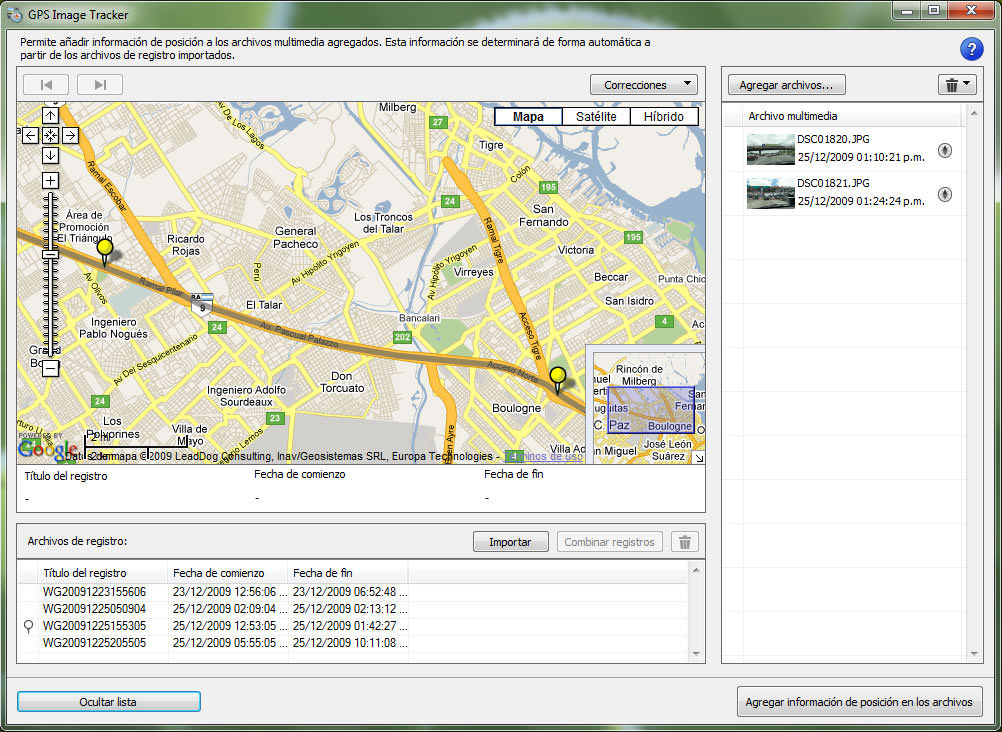Open the blue help question mark
The height and width of the screenshot is (732, 1002).
971,49
